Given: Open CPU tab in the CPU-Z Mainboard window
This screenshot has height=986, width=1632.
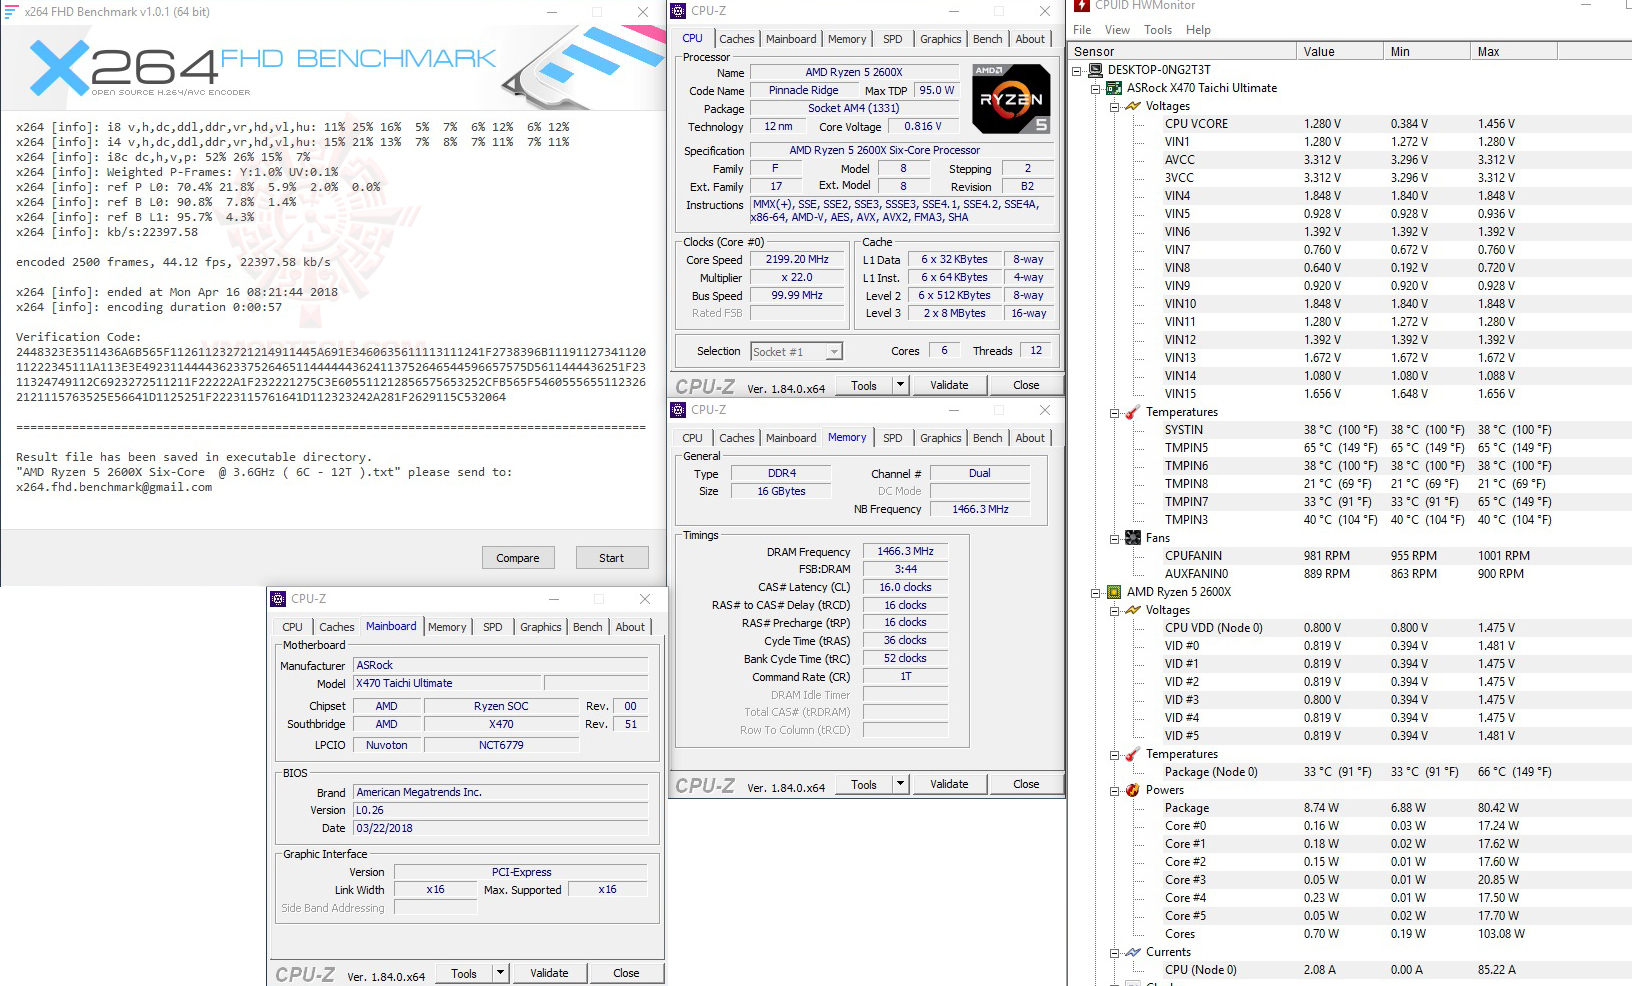Looking at the screenshot, I should (292, 627).
